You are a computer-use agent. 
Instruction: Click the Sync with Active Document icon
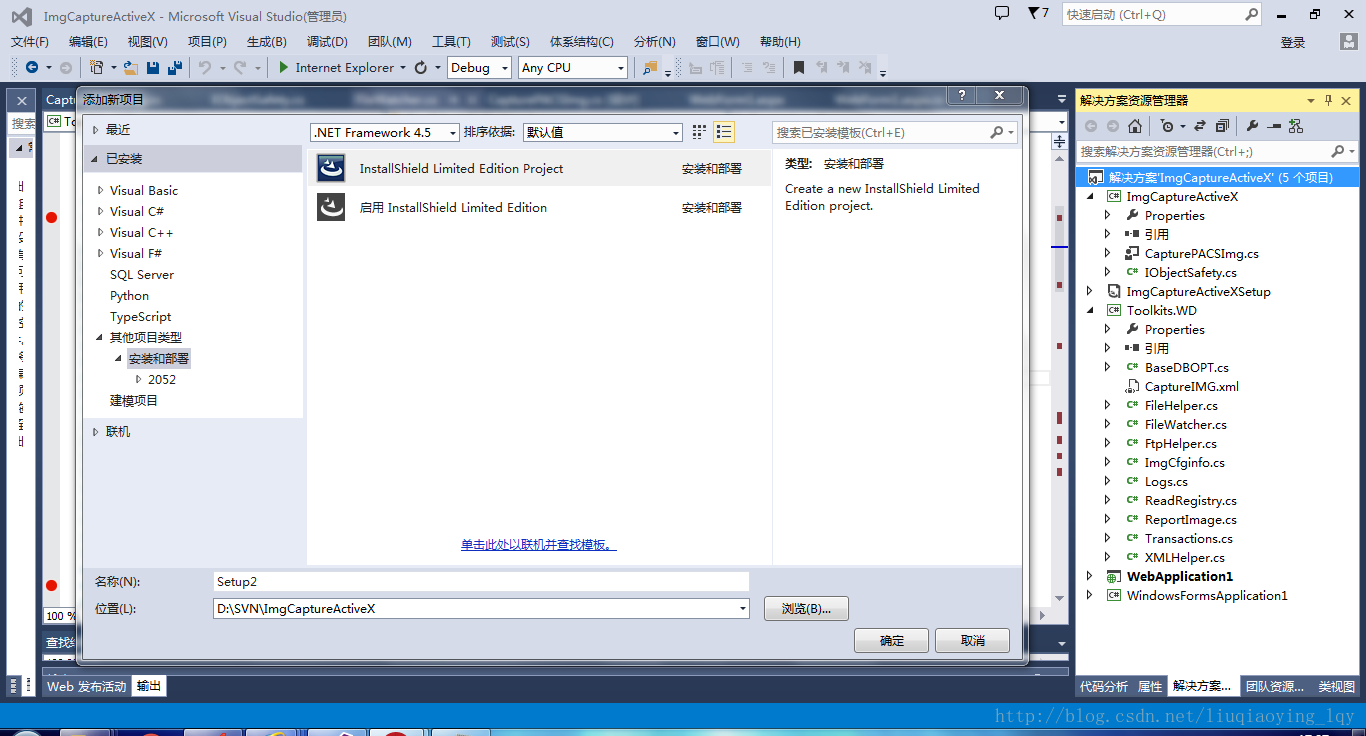tap(1201, 126)
